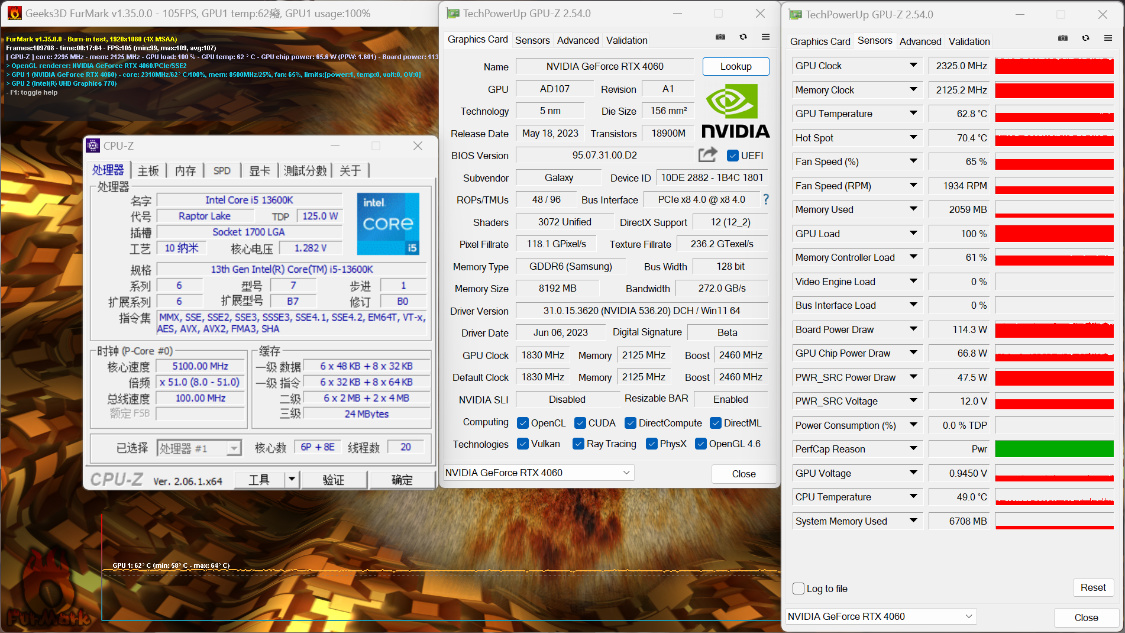Click the Bus Interface question mark icon

tap(766, 200)
